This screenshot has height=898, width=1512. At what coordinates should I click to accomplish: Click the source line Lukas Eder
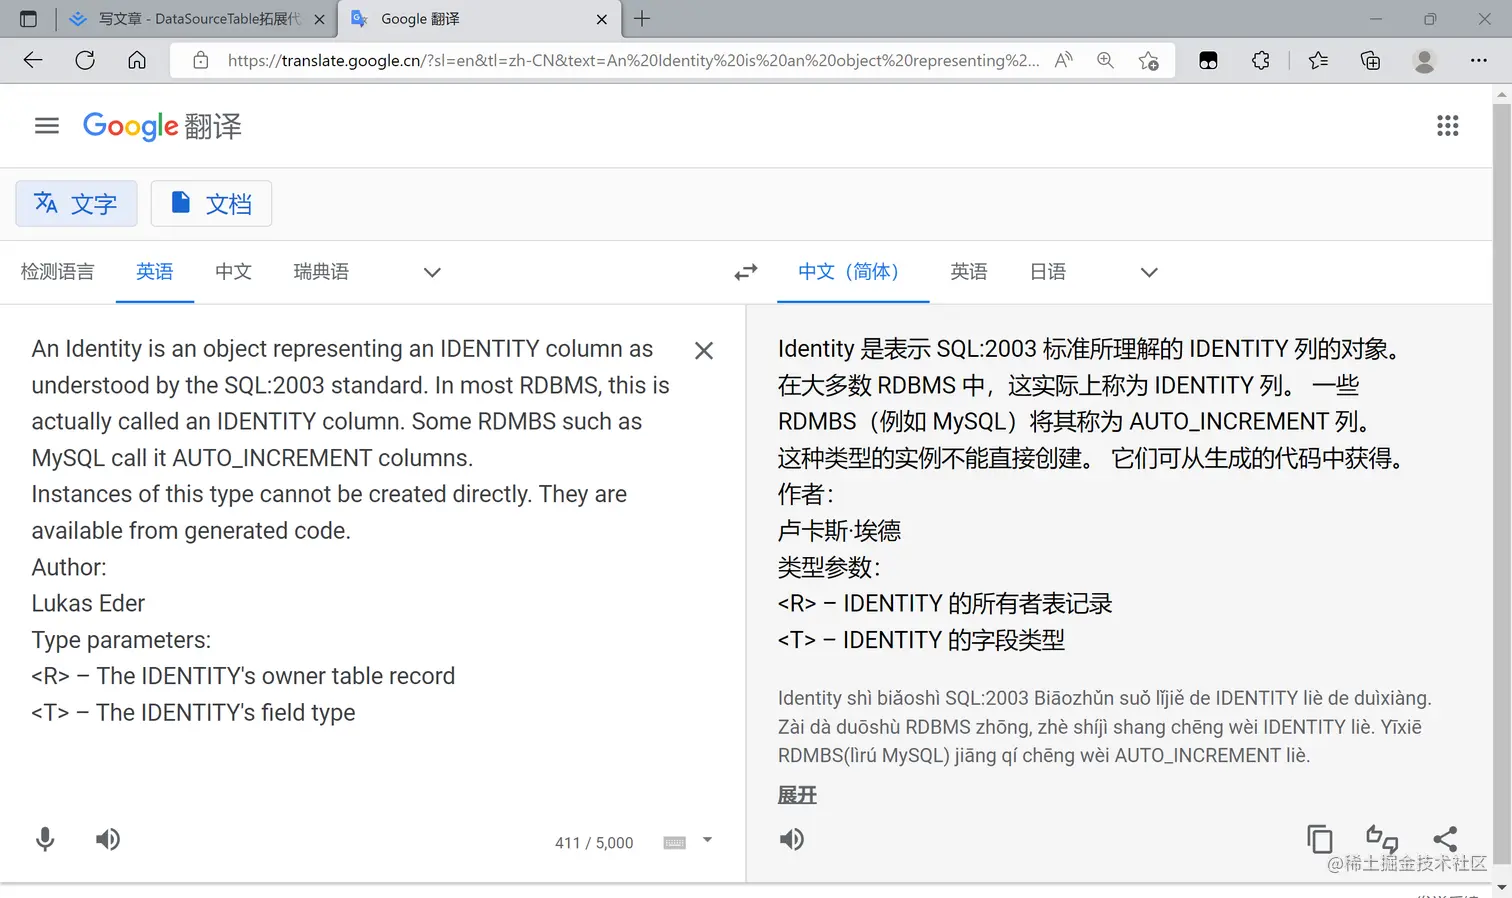pos(88,603)
